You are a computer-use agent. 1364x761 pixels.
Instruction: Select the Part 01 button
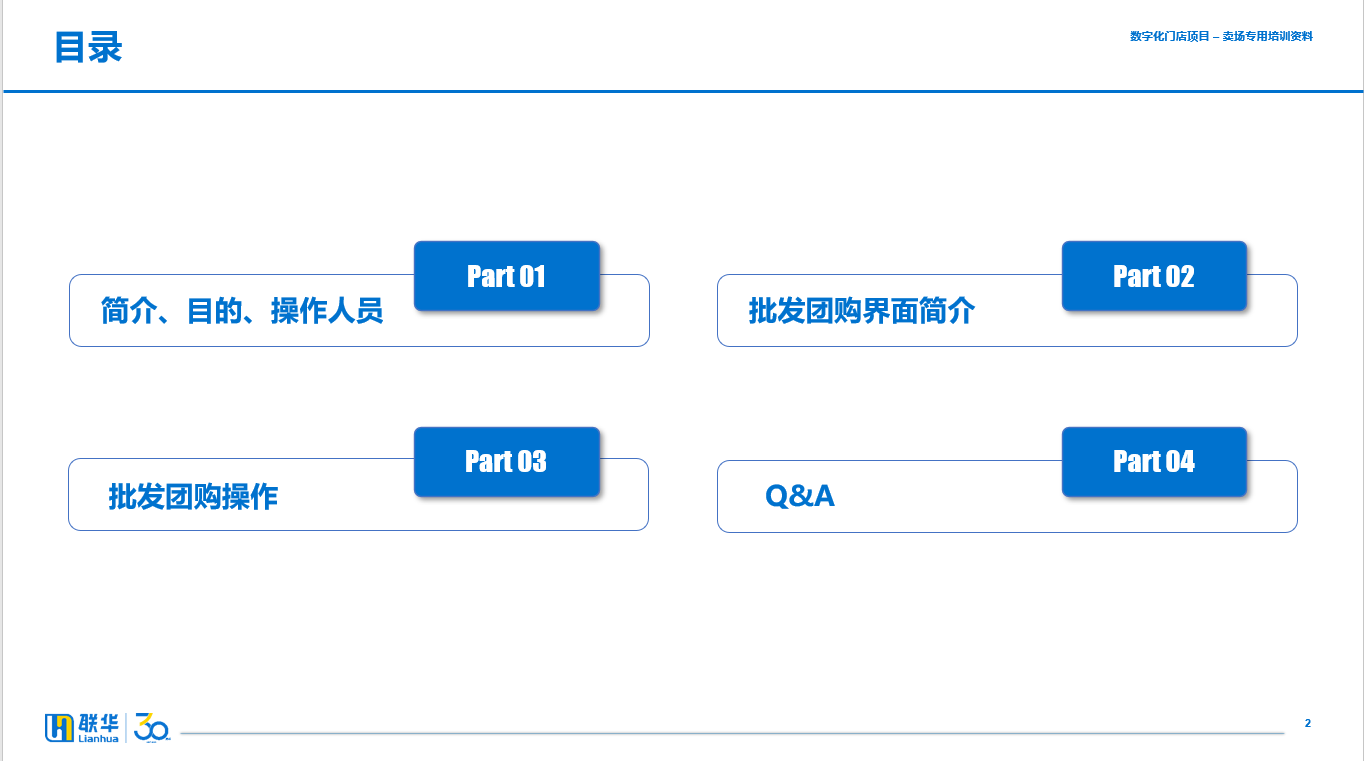pos(506,275)
